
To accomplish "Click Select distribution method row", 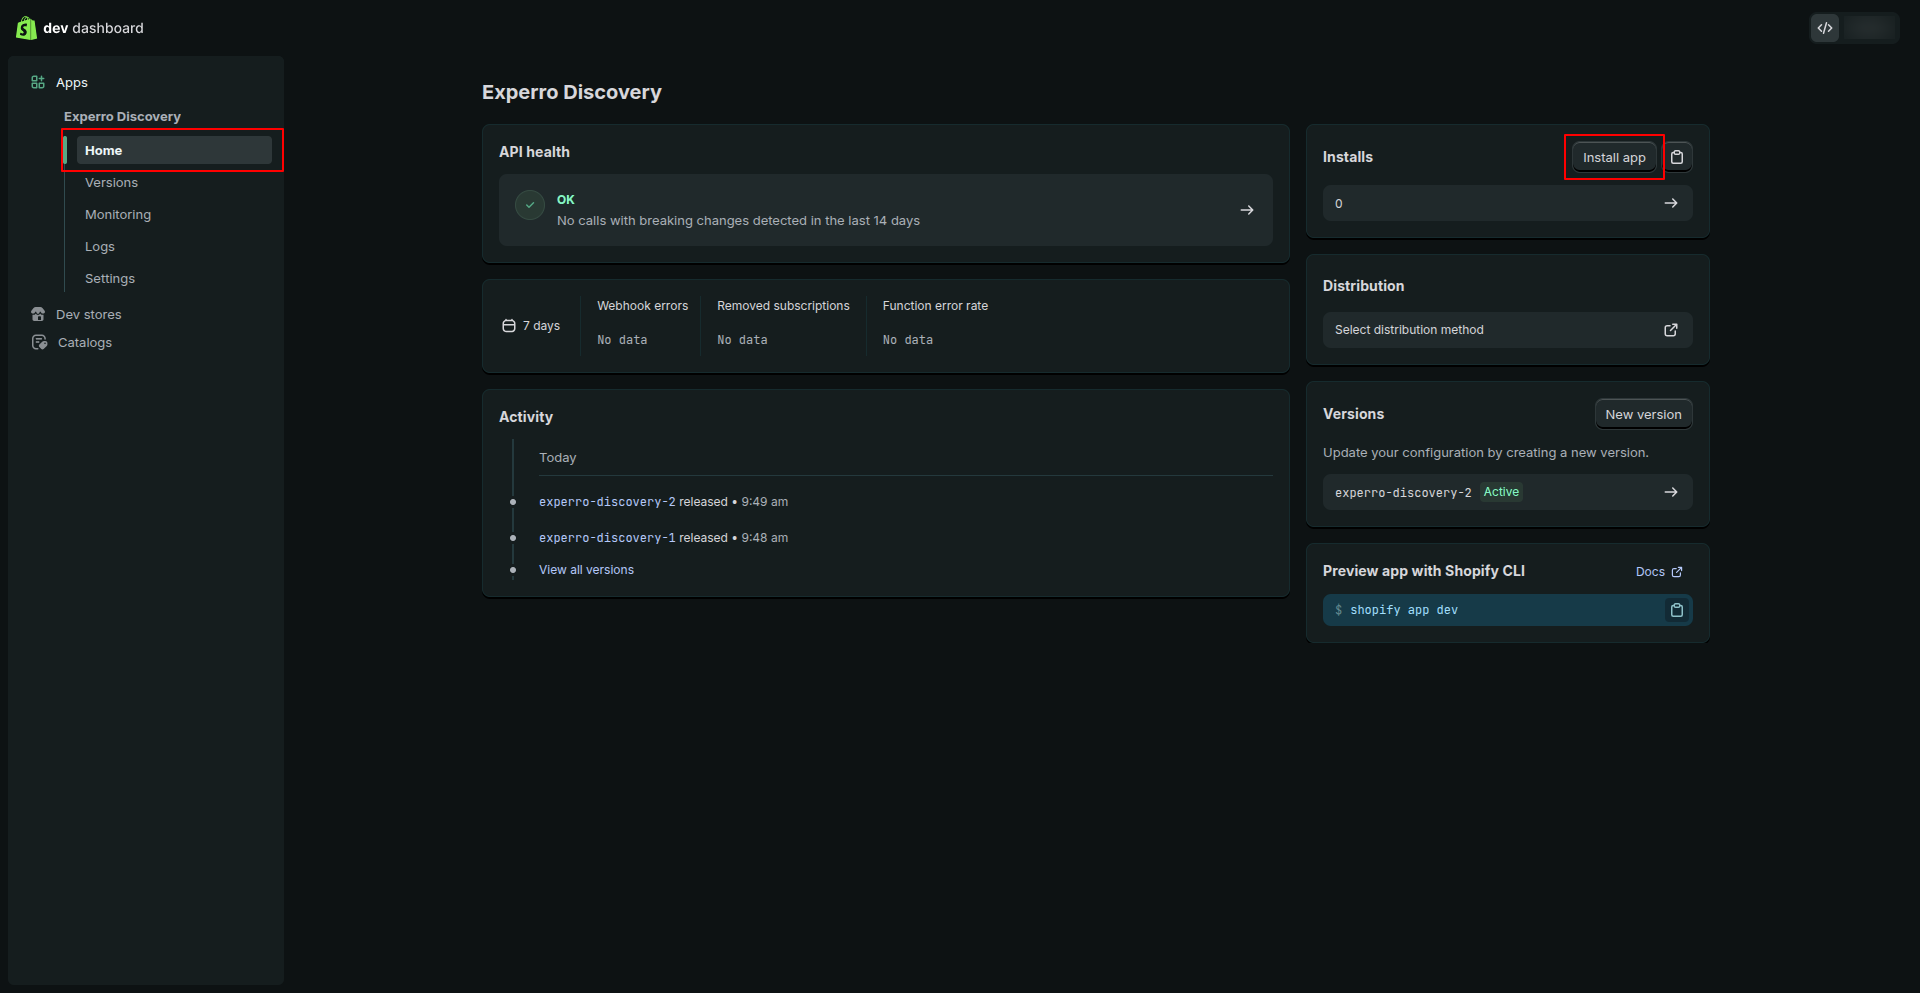I will 1507,330.
